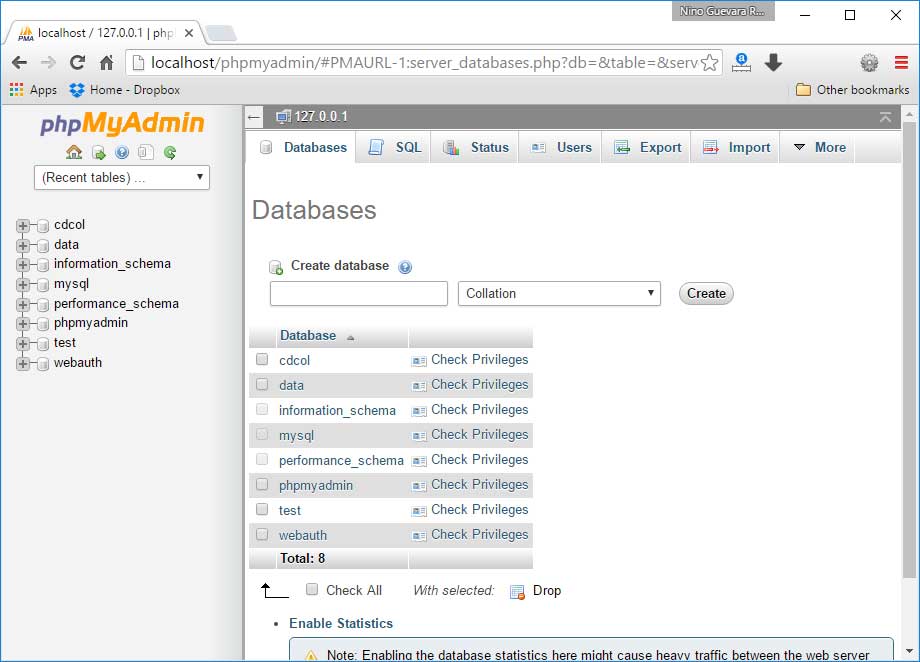Go to browser home page icon
The height and width of the screenshot is (662, 920).
107,62
